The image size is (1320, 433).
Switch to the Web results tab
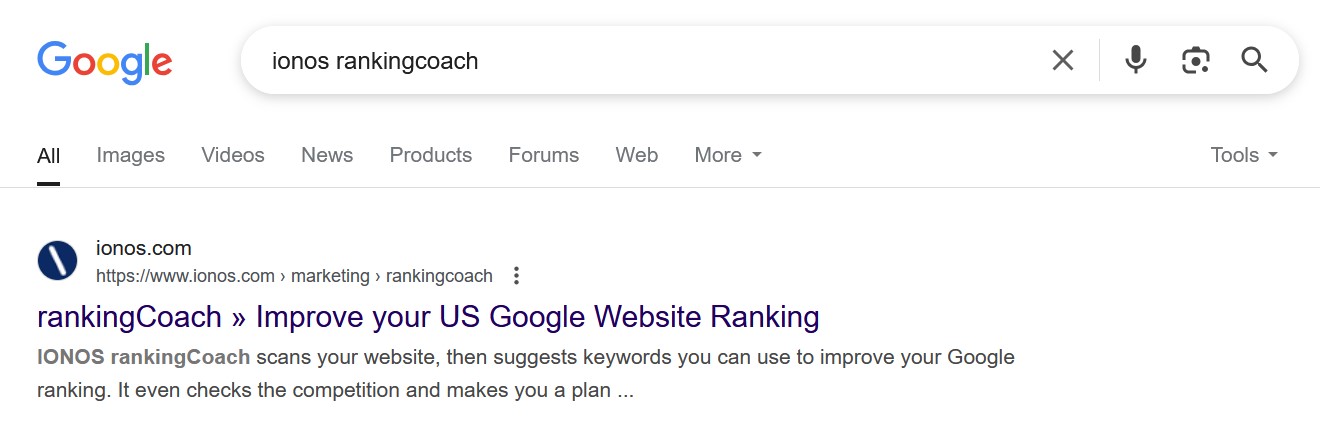(636, 155)
